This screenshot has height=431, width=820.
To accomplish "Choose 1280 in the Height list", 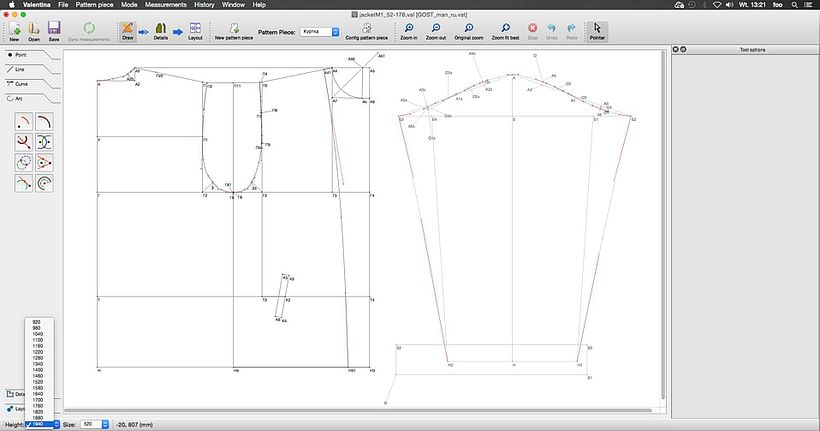I will coord(39,358).
